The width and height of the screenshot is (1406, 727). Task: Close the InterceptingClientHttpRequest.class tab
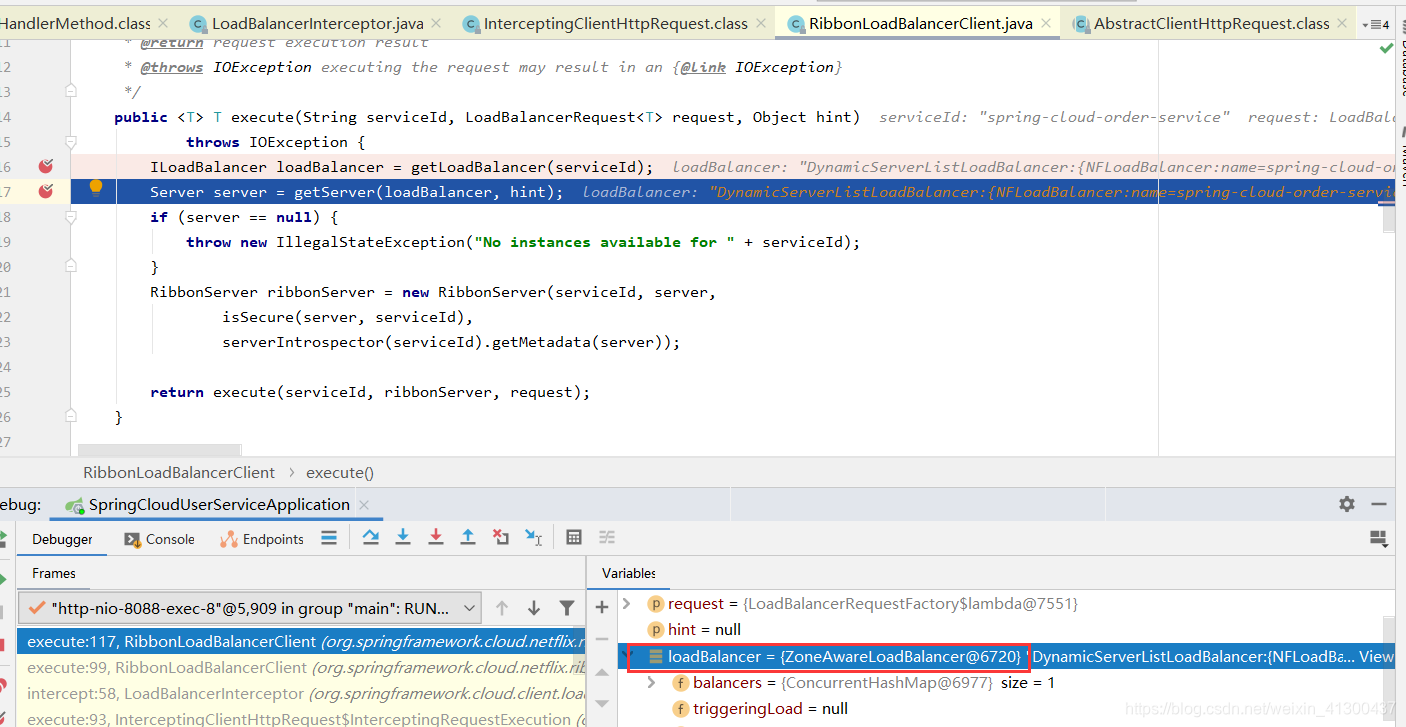pos(761,23)
